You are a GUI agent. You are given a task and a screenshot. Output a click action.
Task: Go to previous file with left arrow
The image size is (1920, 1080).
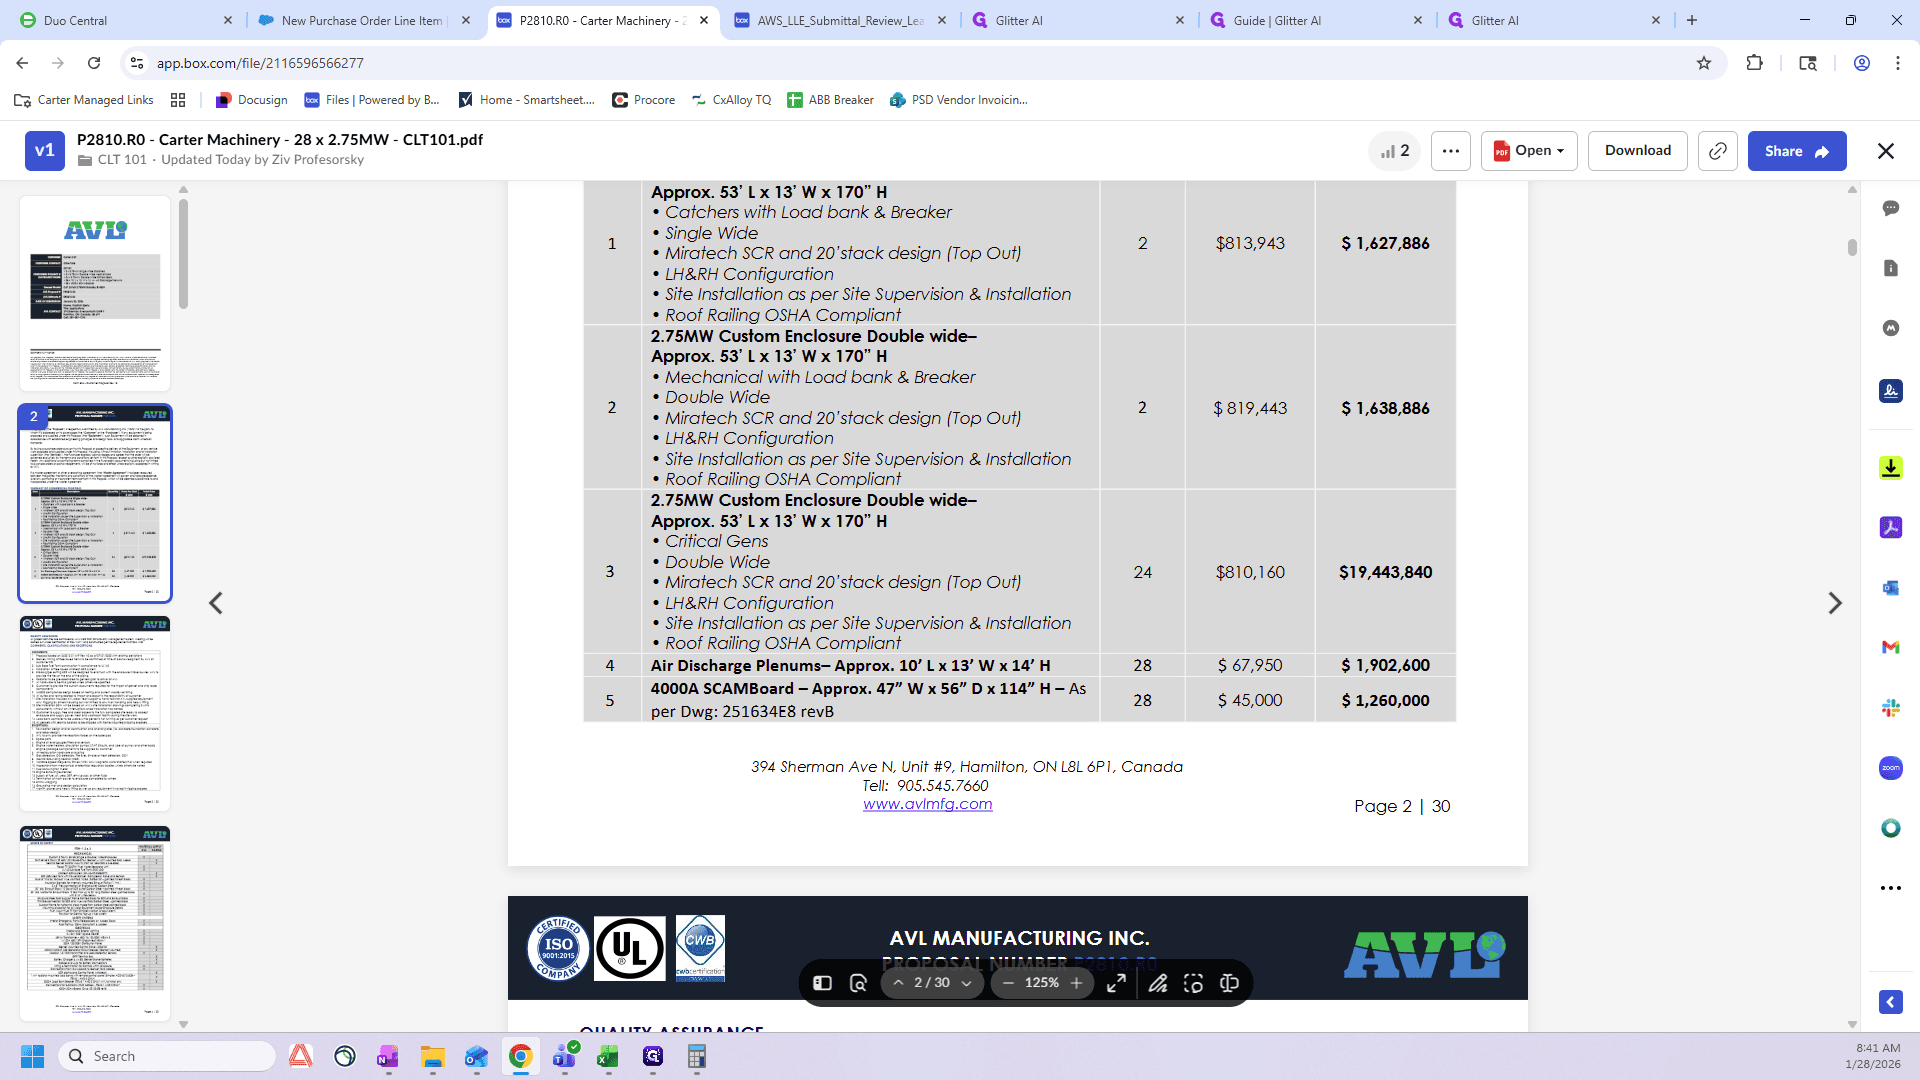tap(215, 603)
